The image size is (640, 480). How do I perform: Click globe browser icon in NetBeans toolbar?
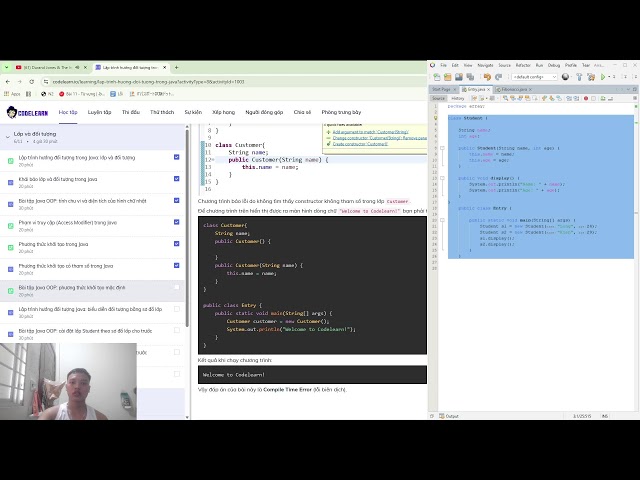(565, 76)
